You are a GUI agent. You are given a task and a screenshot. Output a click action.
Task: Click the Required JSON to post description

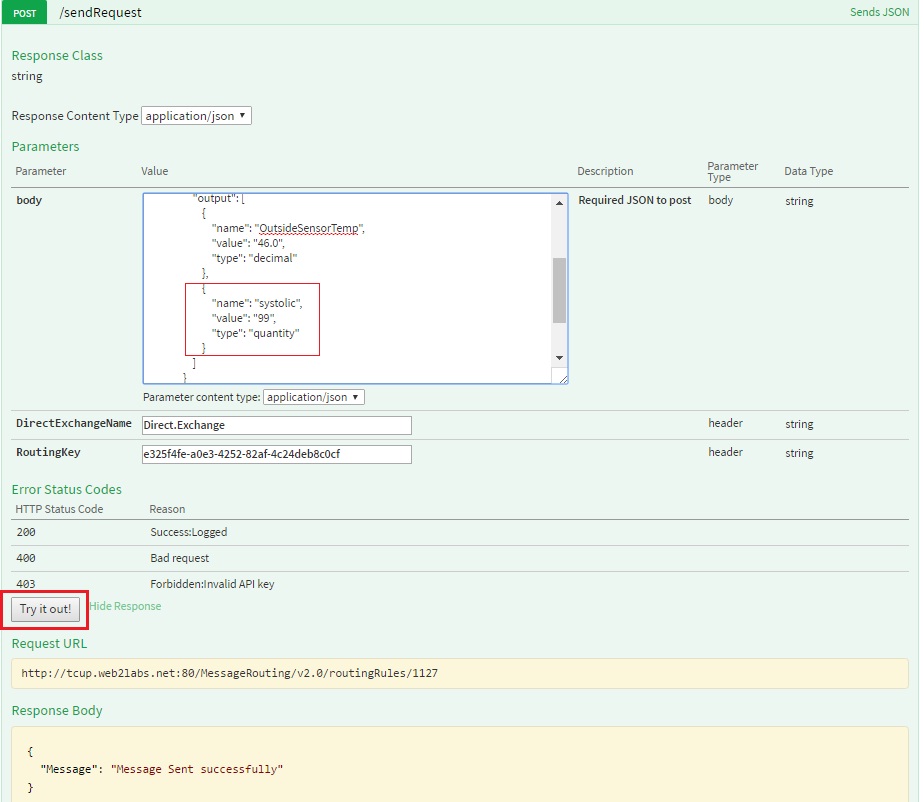(x=635, y=200)
